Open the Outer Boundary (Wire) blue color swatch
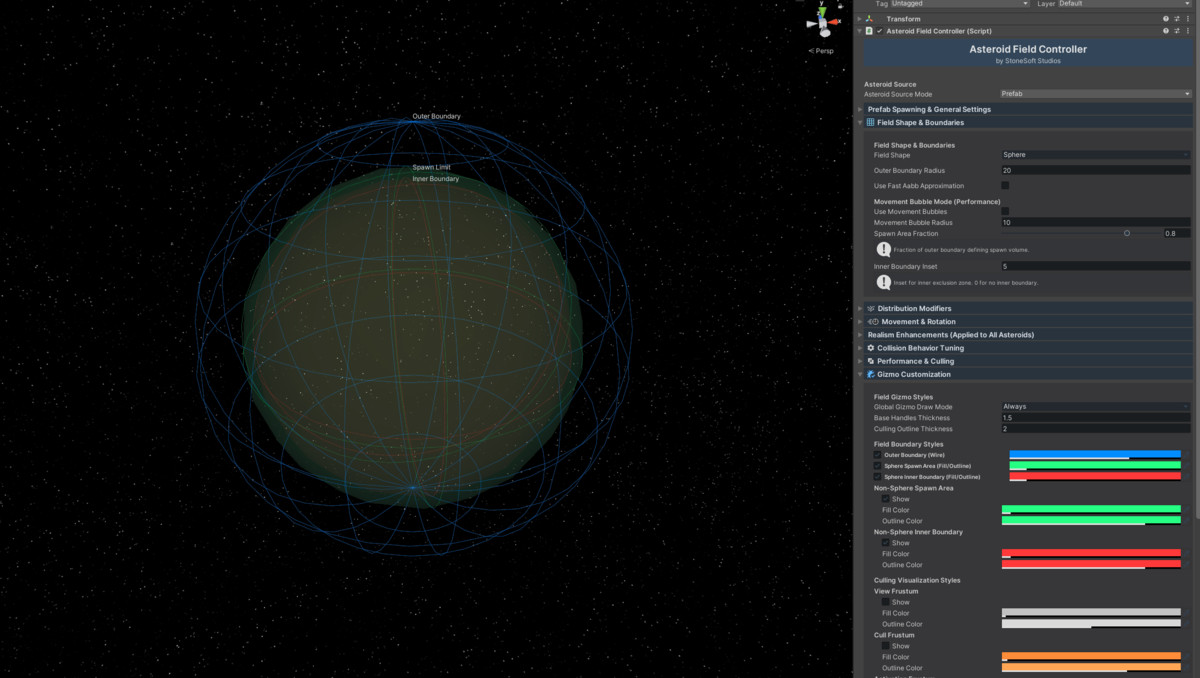 click(x=1095, y=455)
